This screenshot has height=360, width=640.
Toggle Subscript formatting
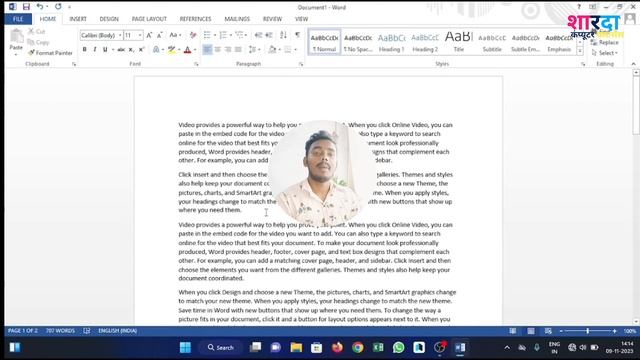coord(131,49)
